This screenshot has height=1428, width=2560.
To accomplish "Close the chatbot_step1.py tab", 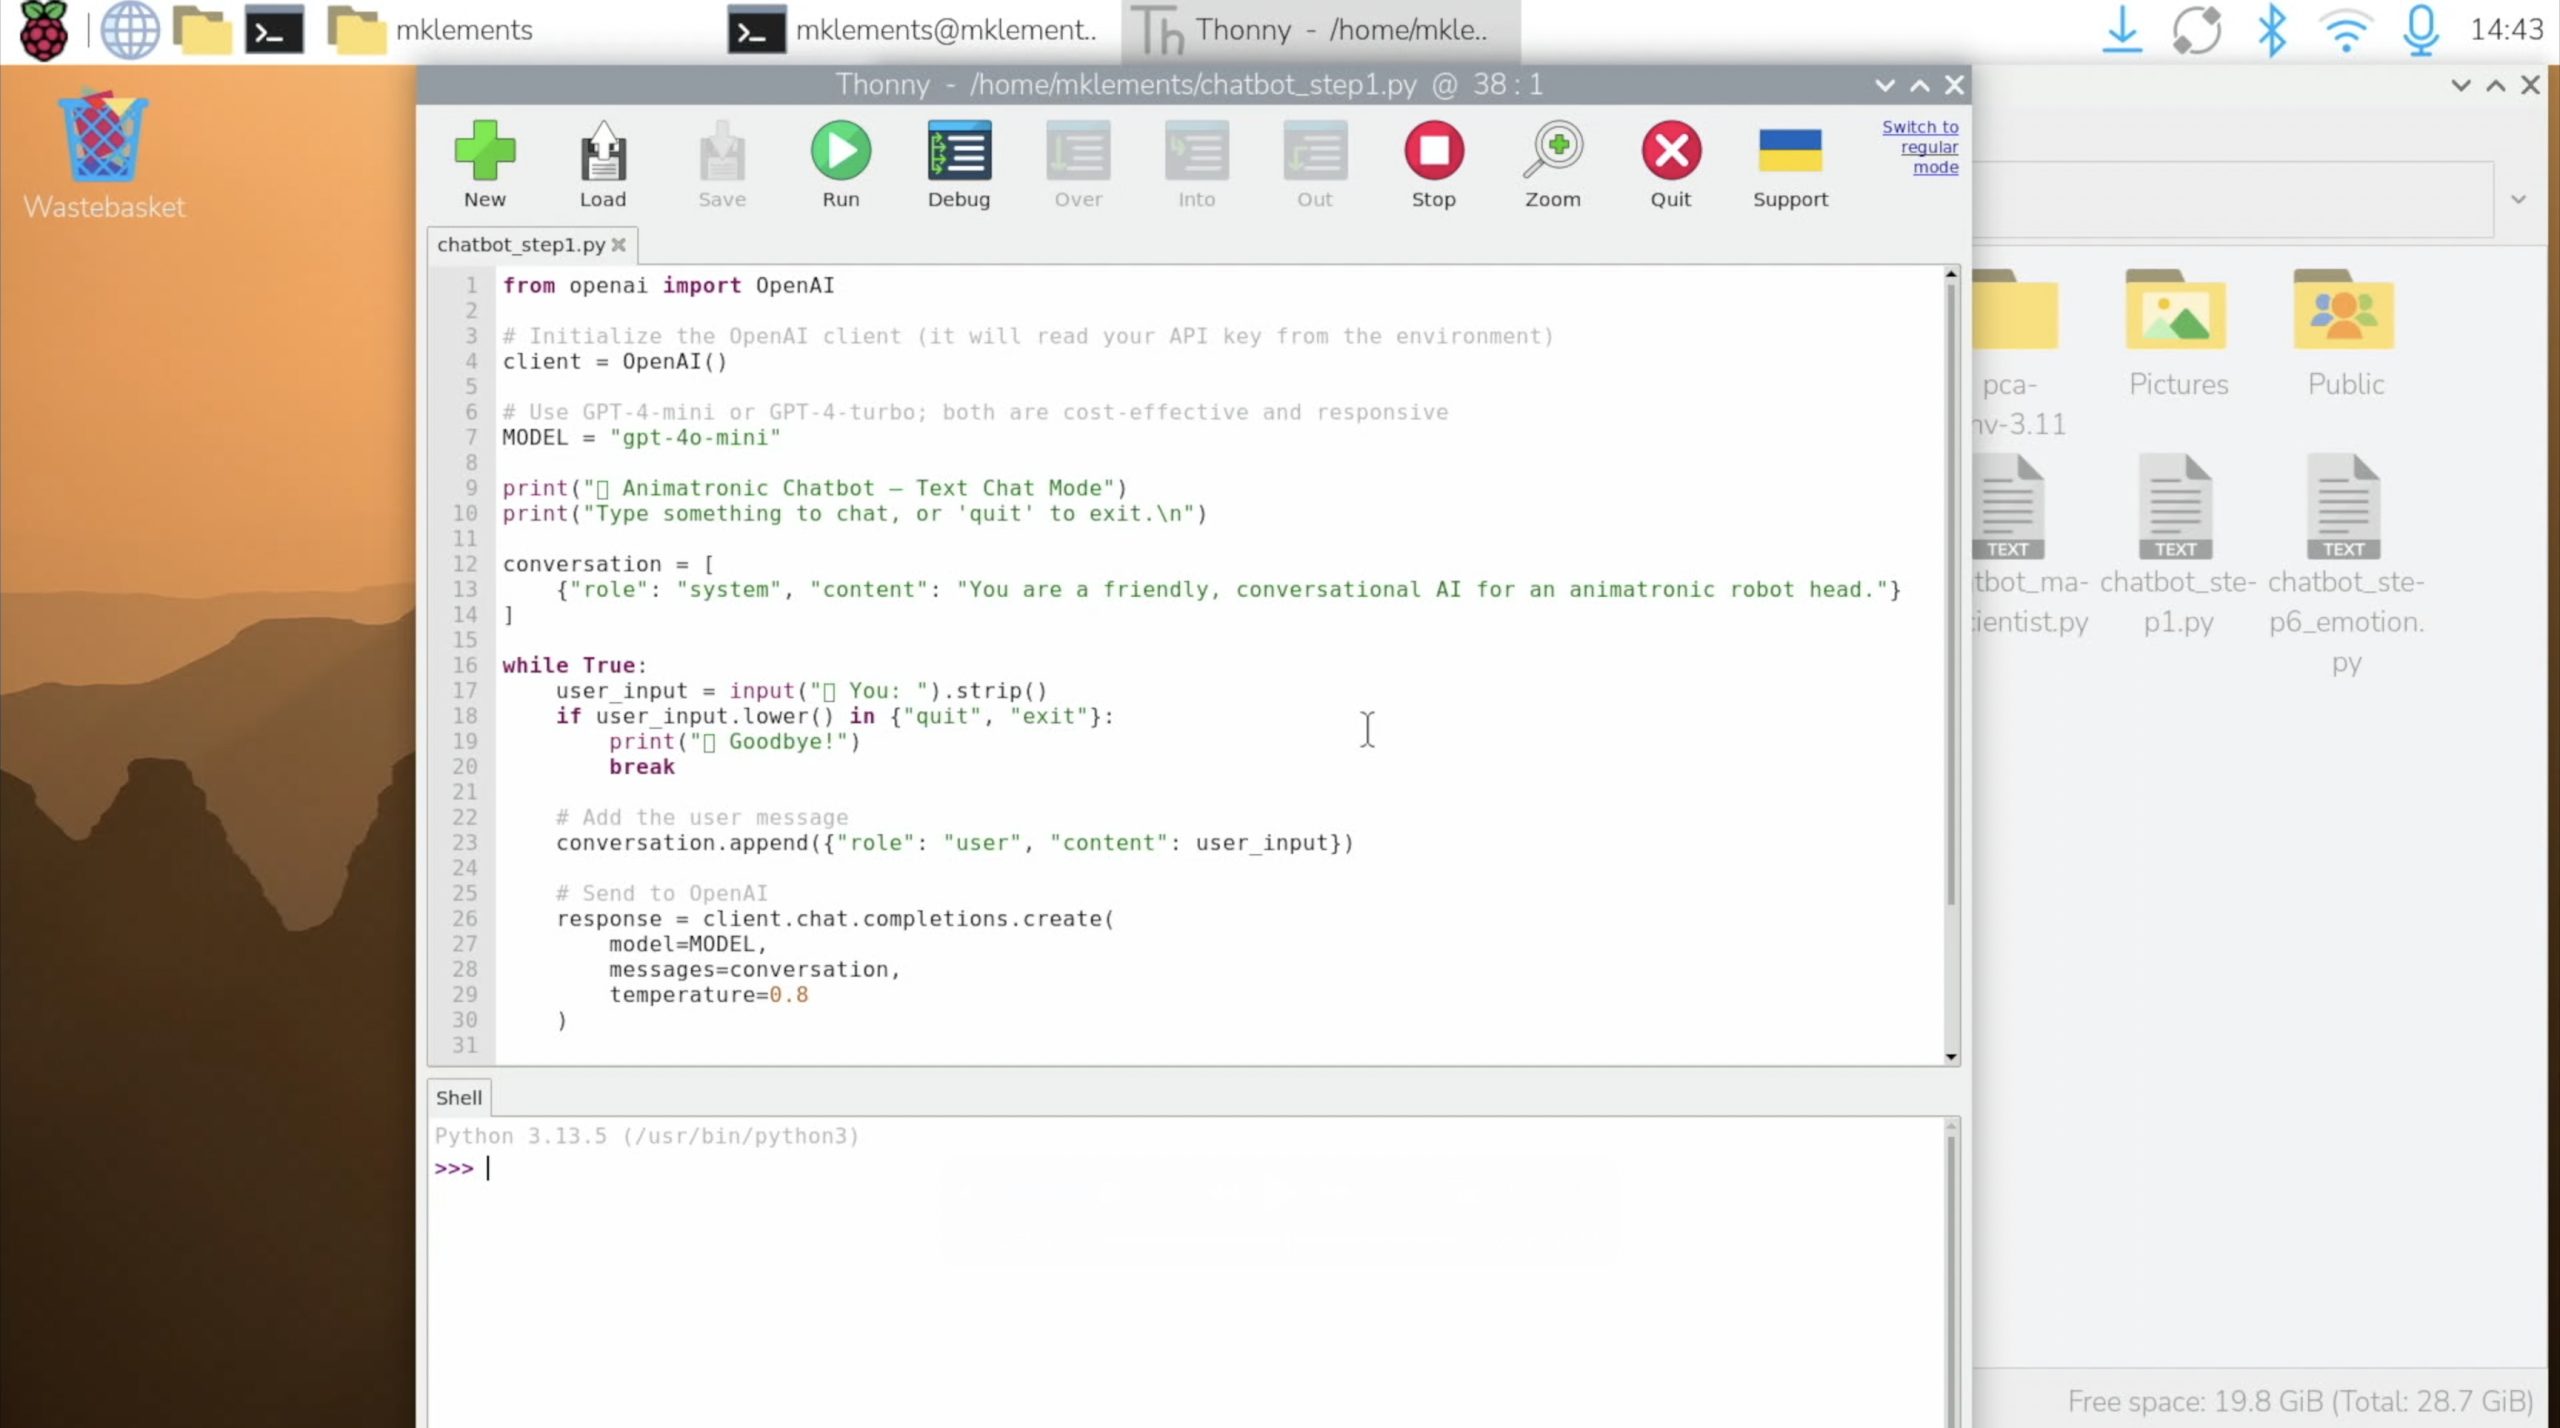I will tap(619, 245).
